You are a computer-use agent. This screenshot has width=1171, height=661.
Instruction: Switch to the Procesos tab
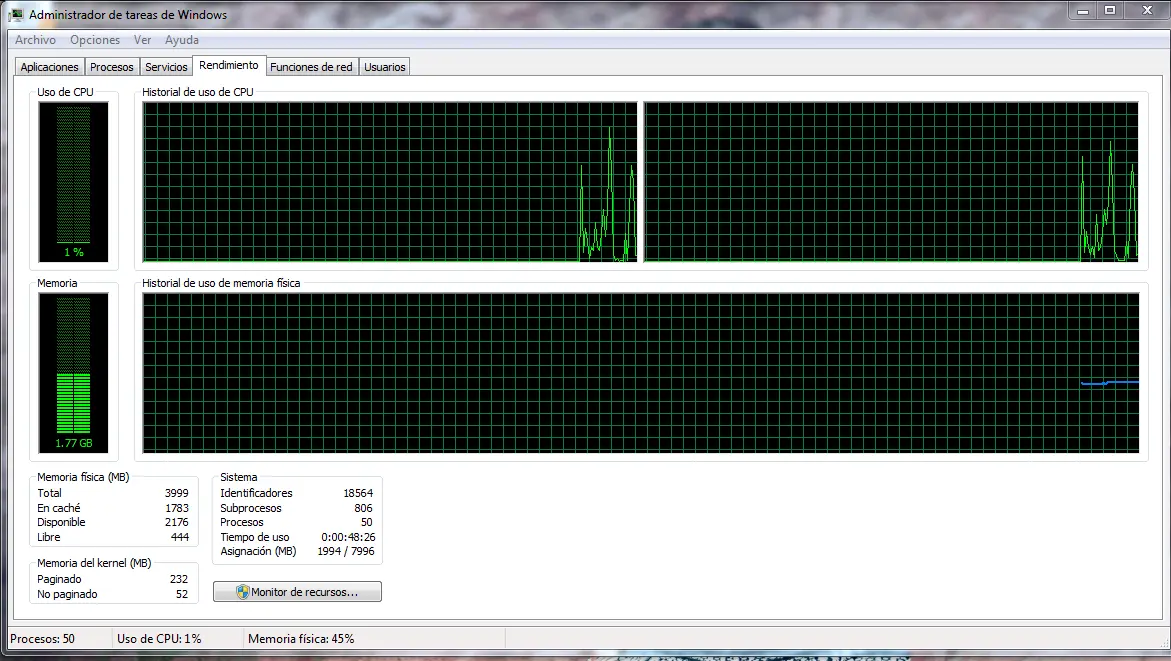click(111, 67)
